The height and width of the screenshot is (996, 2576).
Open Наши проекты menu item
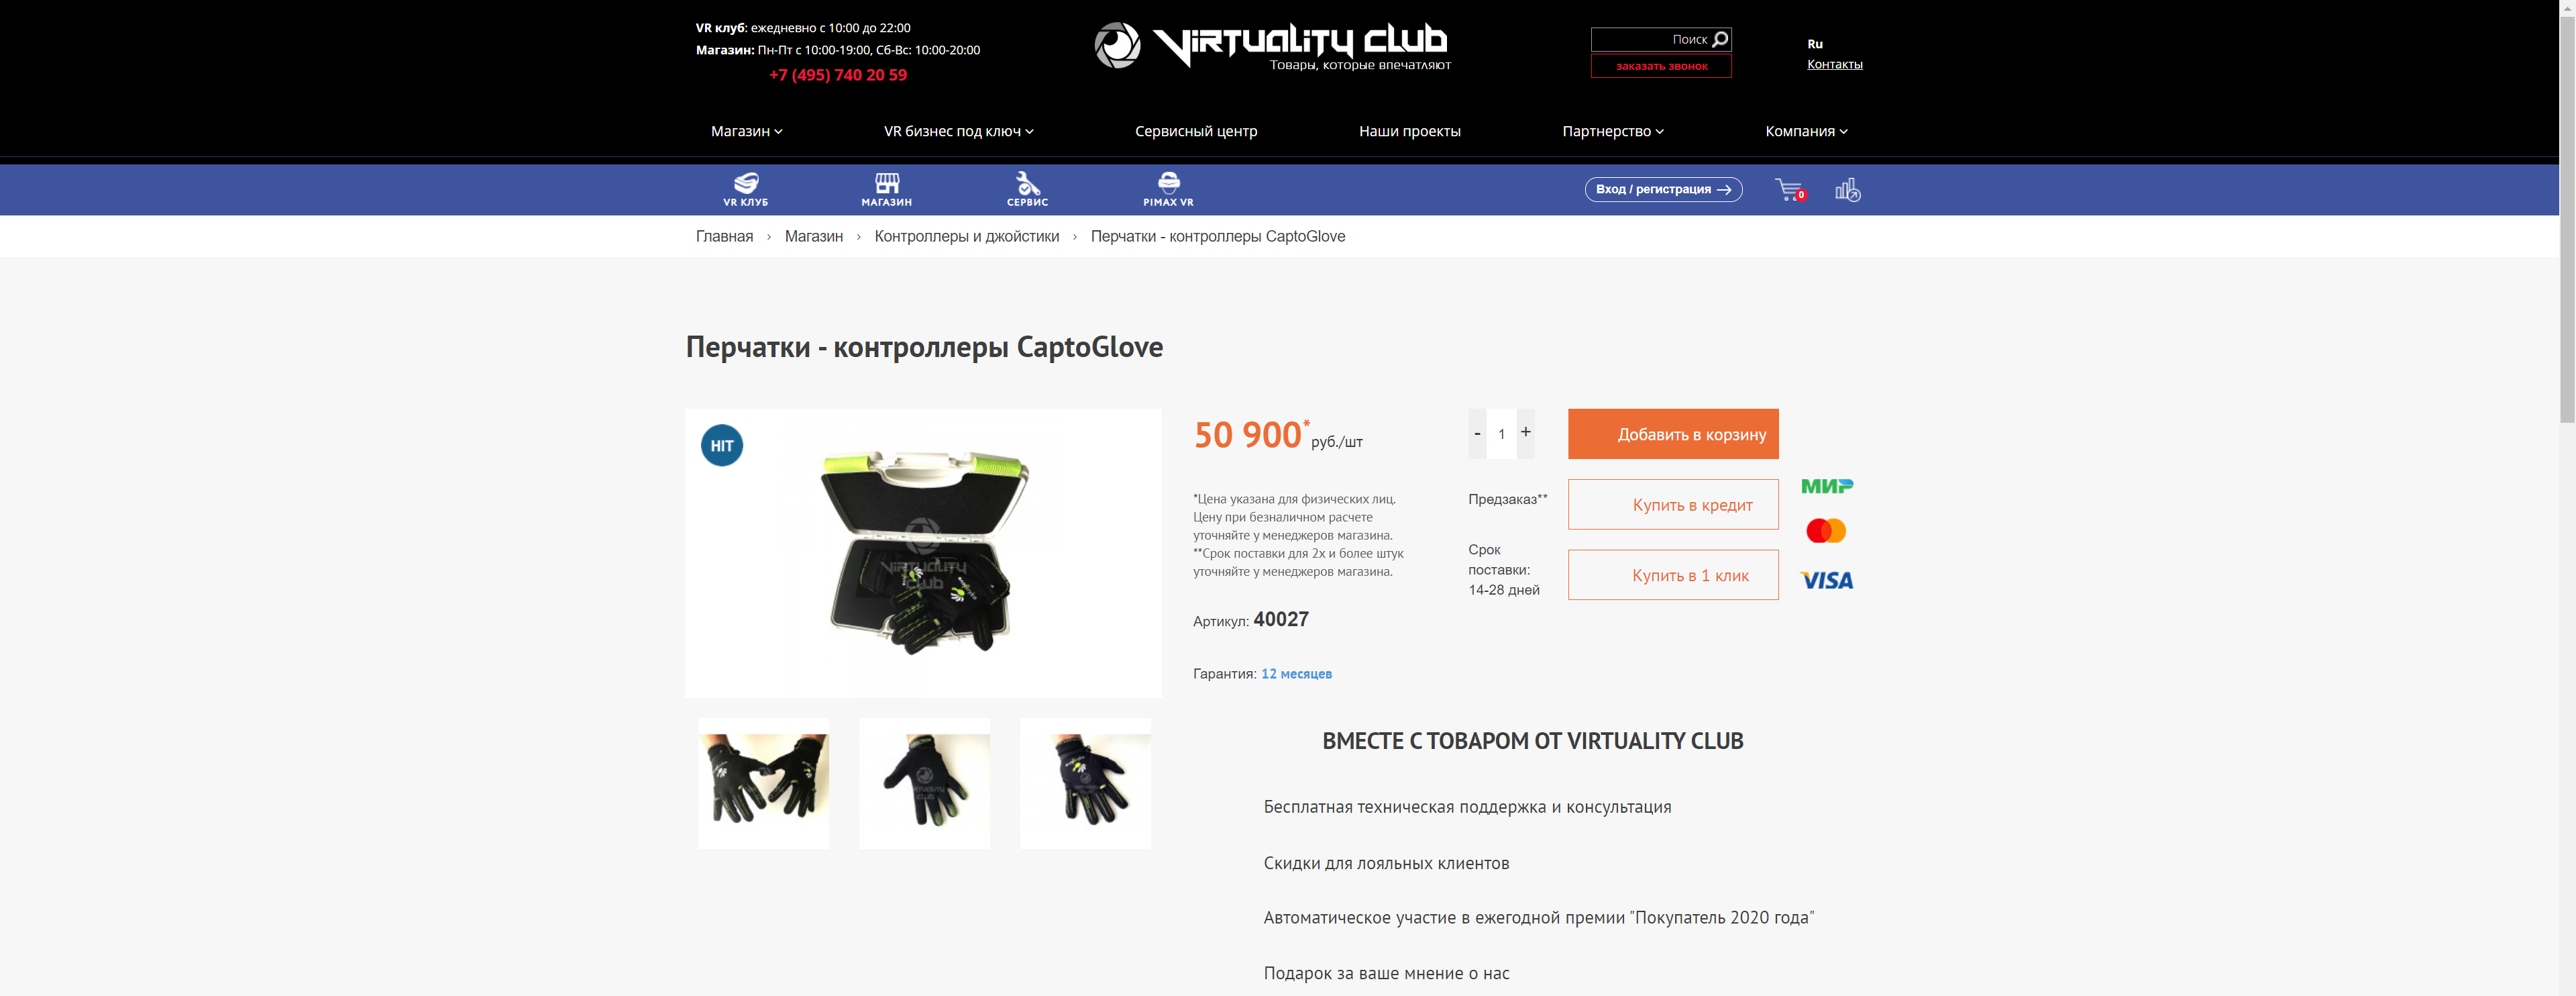pyautogui.click(x=1409, y=131)
